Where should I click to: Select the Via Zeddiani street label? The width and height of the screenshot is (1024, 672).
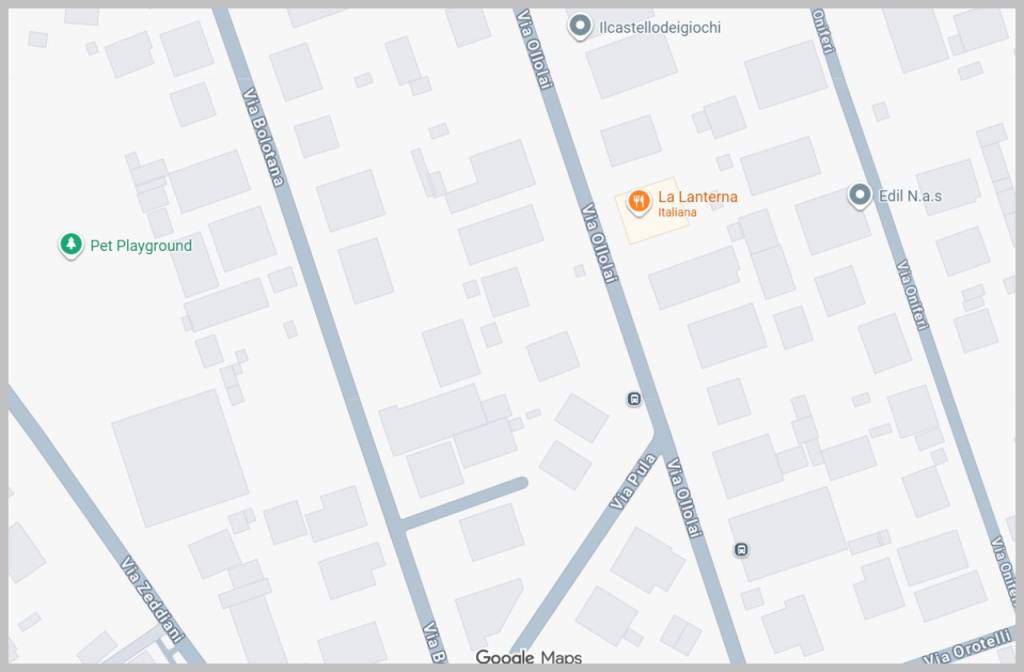(x=153, y=599)
